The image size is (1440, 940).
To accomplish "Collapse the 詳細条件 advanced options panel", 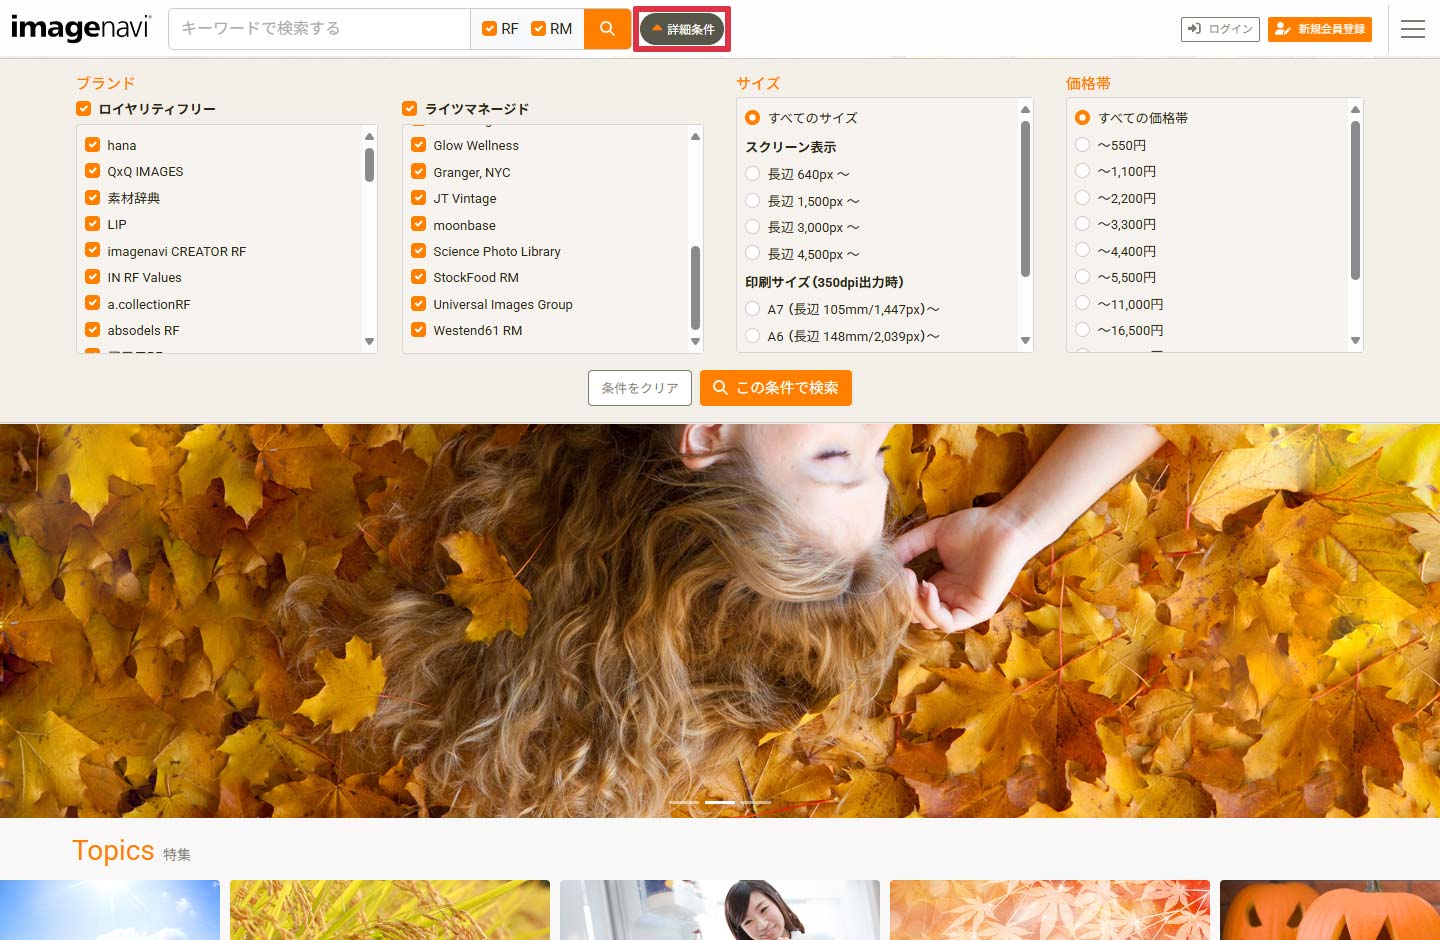I will pyautogui.click(x=683, y=29).
